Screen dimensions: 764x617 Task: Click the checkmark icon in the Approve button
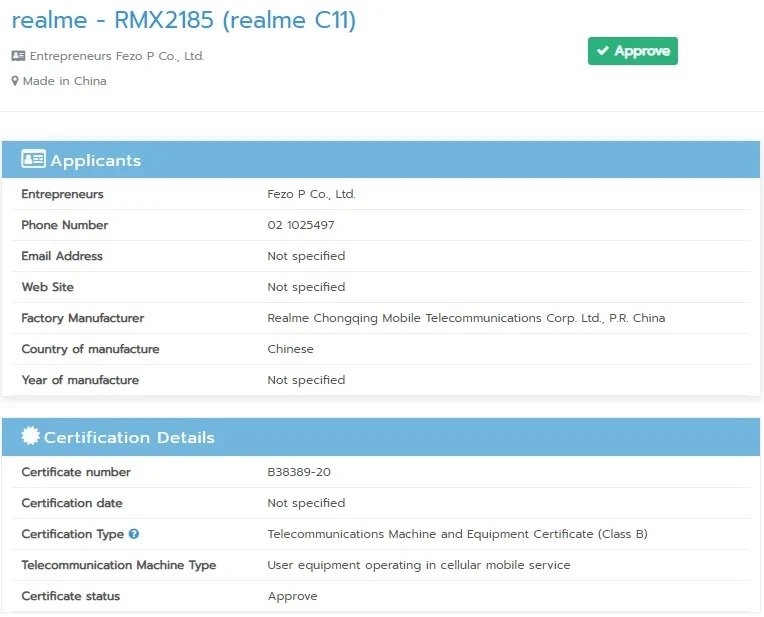coord(603,50)
